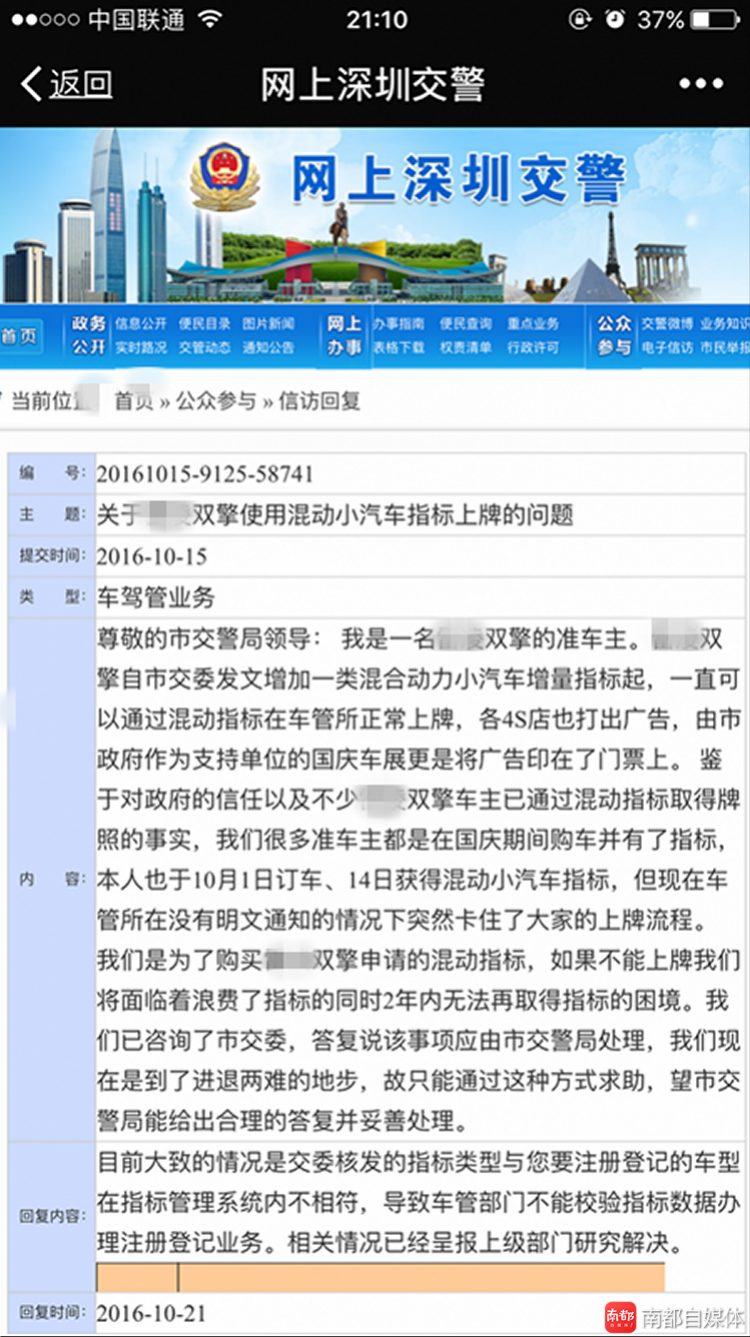The image size is (750, 1337).
Task: Go to 信访回复 in the breadcrumb
Action: 319,402
